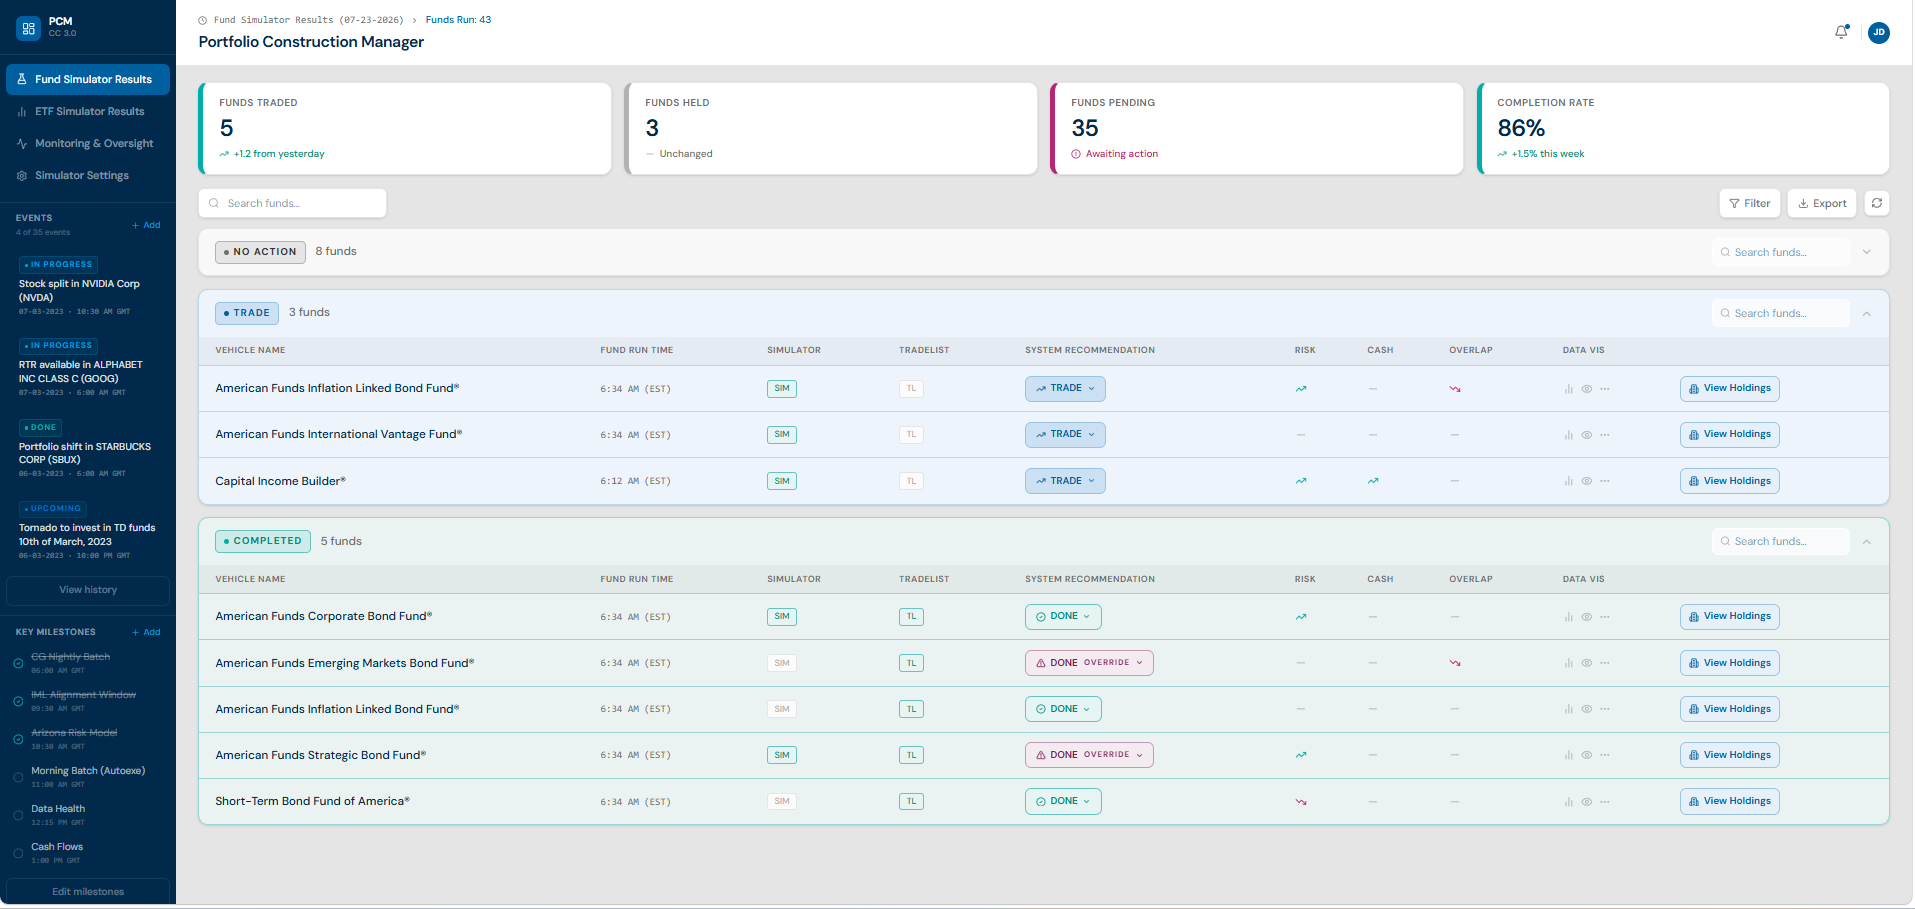The height and width of the screenshot is (909, 1915).
Task: Open the notifications bell
Action: [x=1841, y=32]
